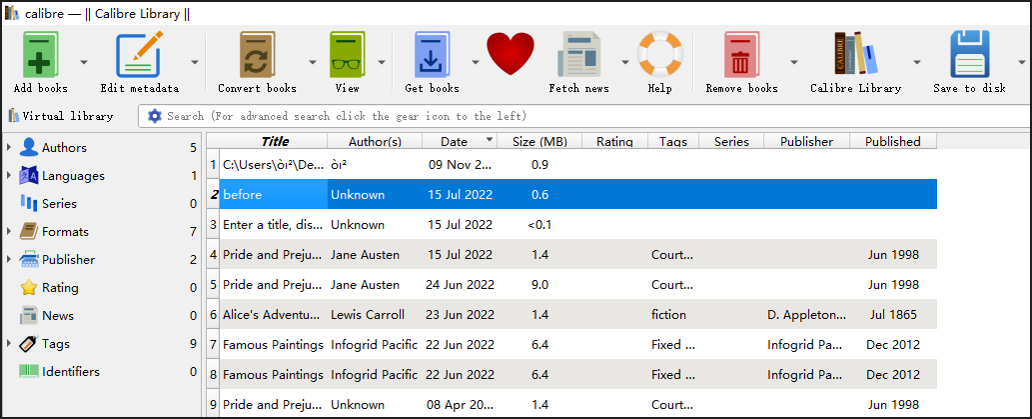Open the Virtual library button
Viewport: 1032px width, 419px height.
(61, 116)
